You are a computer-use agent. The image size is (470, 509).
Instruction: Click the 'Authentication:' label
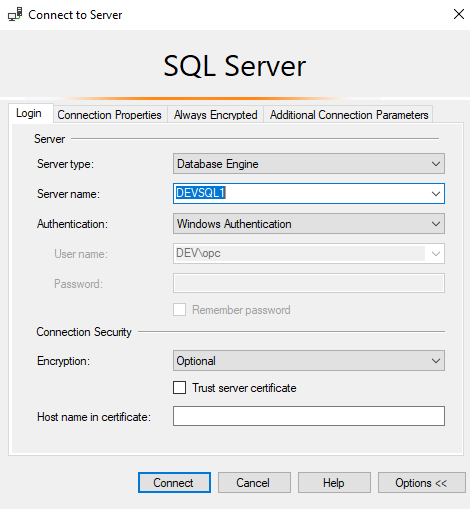[x=72, y=224]
